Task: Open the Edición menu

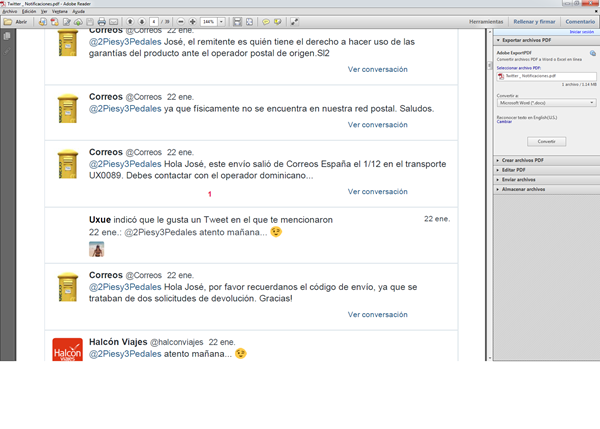Action: click(29, 11)
